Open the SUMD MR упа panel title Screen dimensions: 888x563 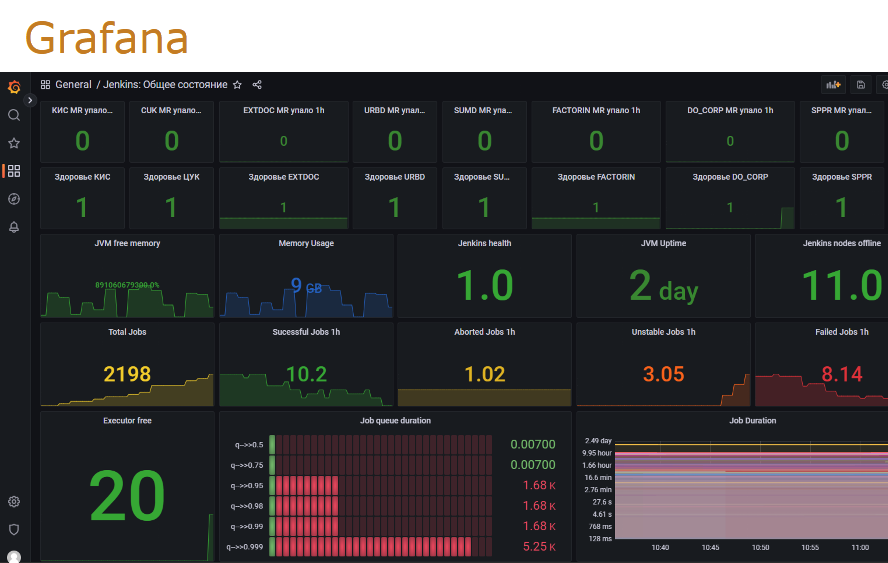[483, 110]
